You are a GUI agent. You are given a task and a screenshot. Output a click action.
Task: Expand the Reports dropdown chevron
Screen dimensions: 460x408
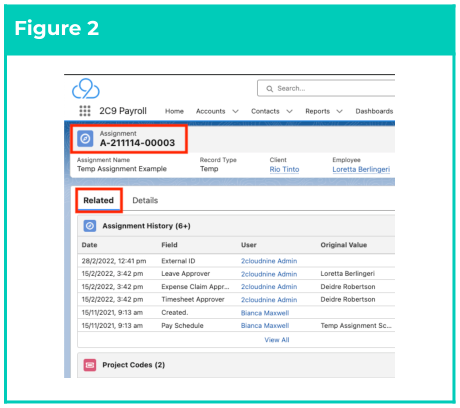339,111
